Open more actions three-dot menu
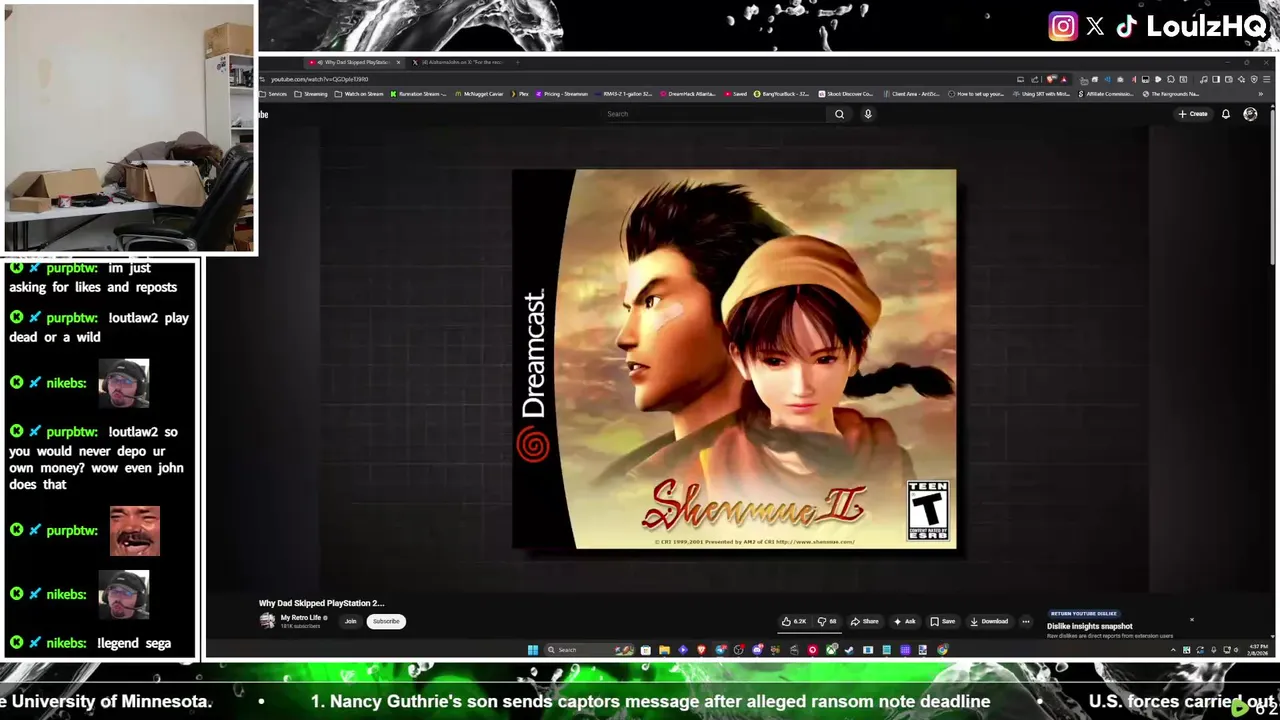This screenshot has width=1280, height=720. pyautogui.click(x=1025, y=621)
